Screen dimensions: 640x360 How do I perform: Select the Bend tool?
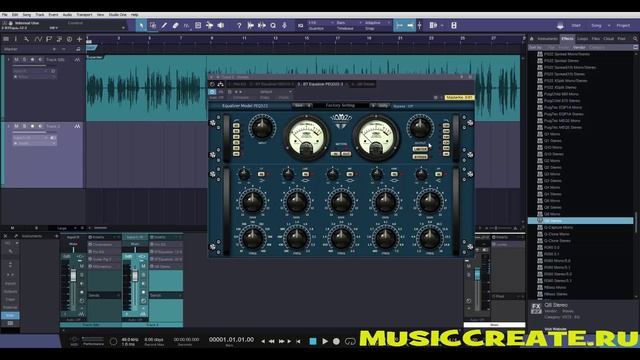[x=209, y=26]
